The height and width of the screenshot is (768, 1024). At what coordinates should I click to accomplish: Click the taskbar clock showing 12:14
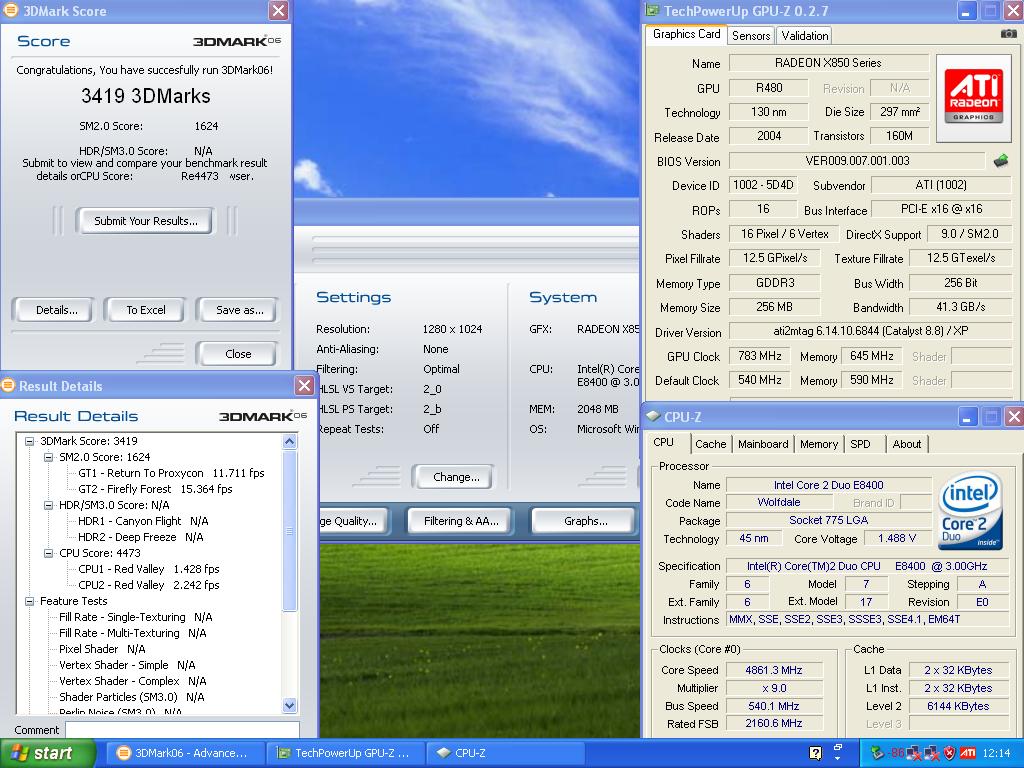(x=995, y=754)
